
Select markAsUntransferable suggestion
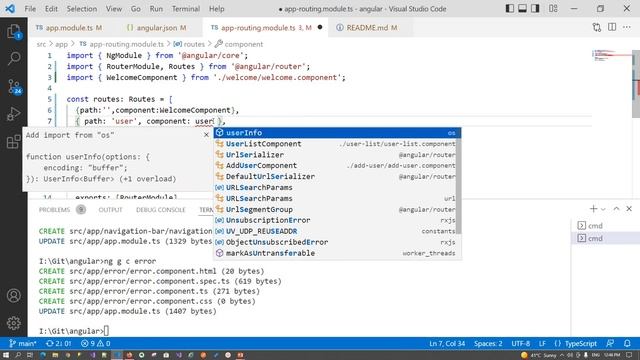point(335,253)
